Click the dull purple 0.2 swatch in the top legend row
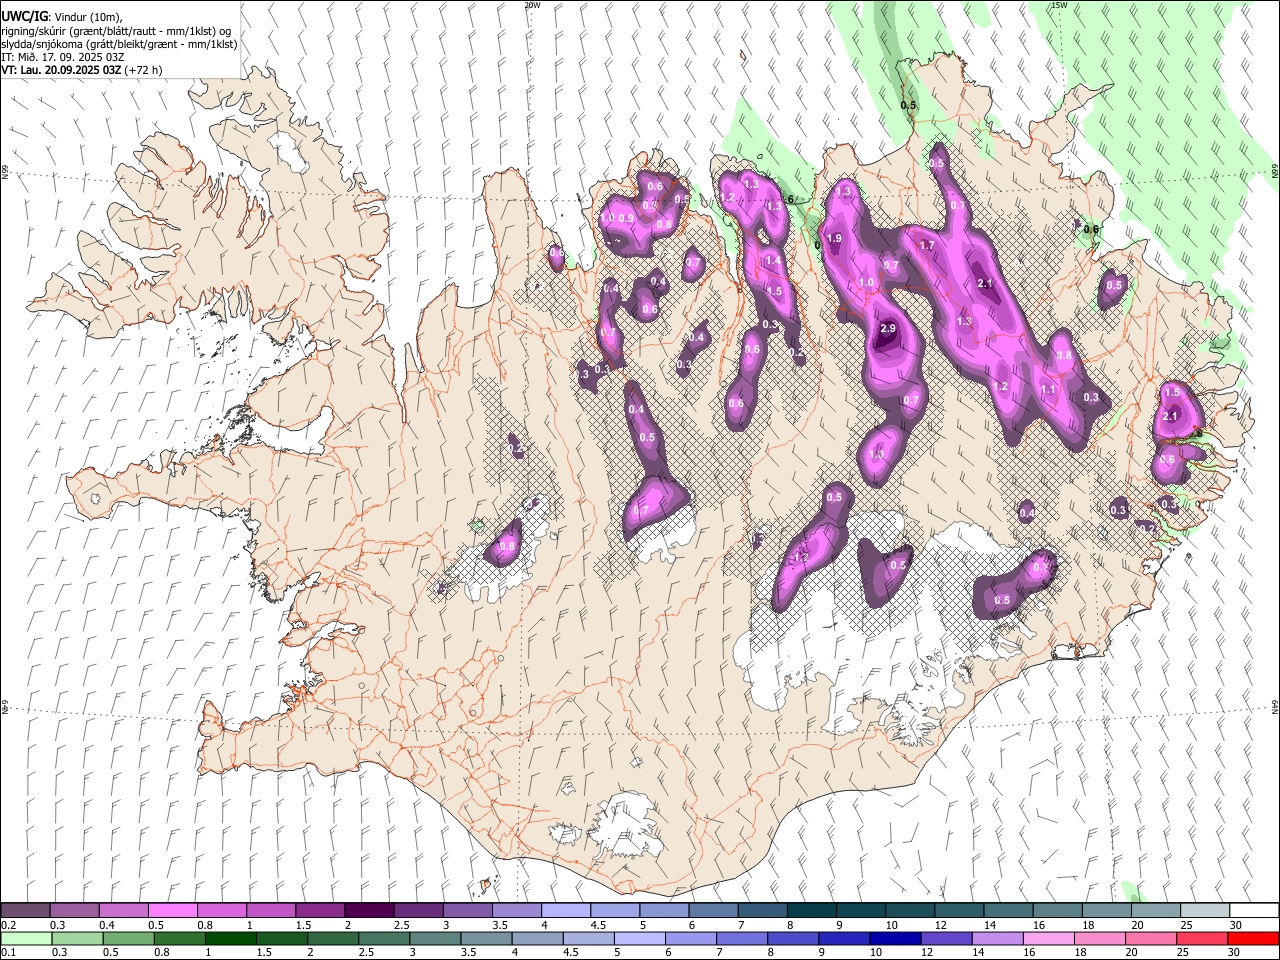 click(x=25, y=911)
